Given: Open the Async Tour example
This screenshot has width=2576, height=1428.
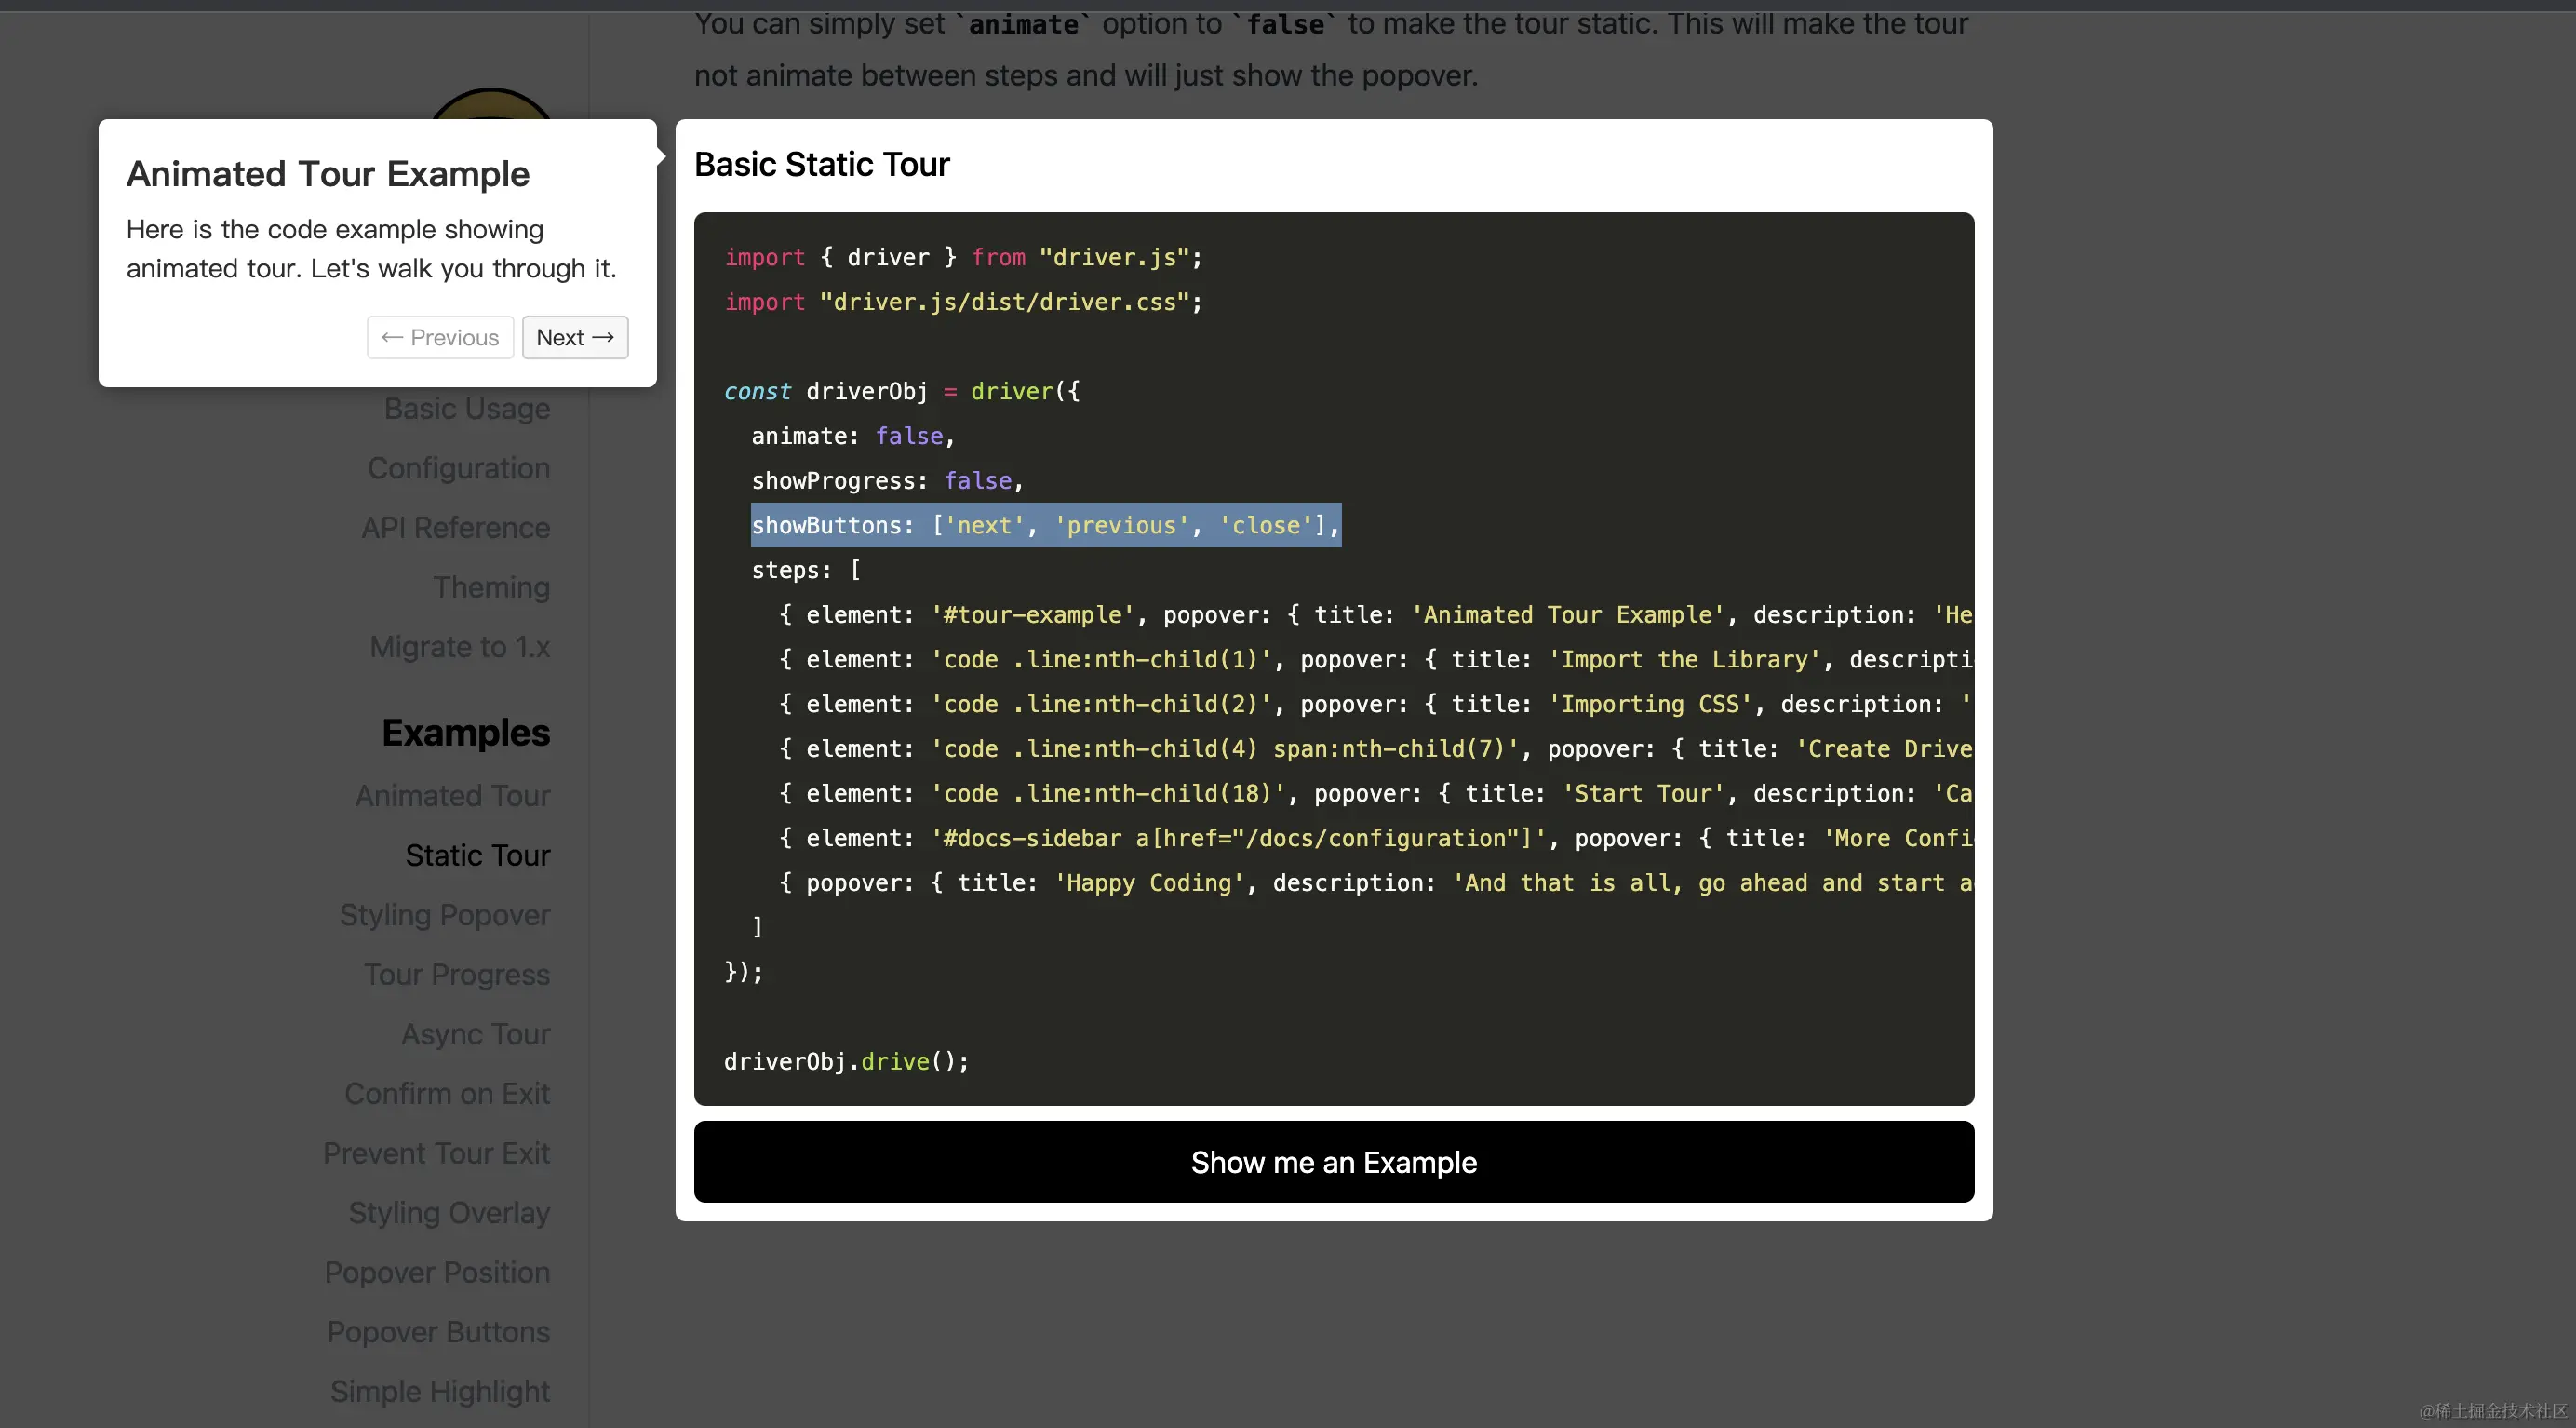Looking at the screenshot, I should click(x=475, y=1034).
